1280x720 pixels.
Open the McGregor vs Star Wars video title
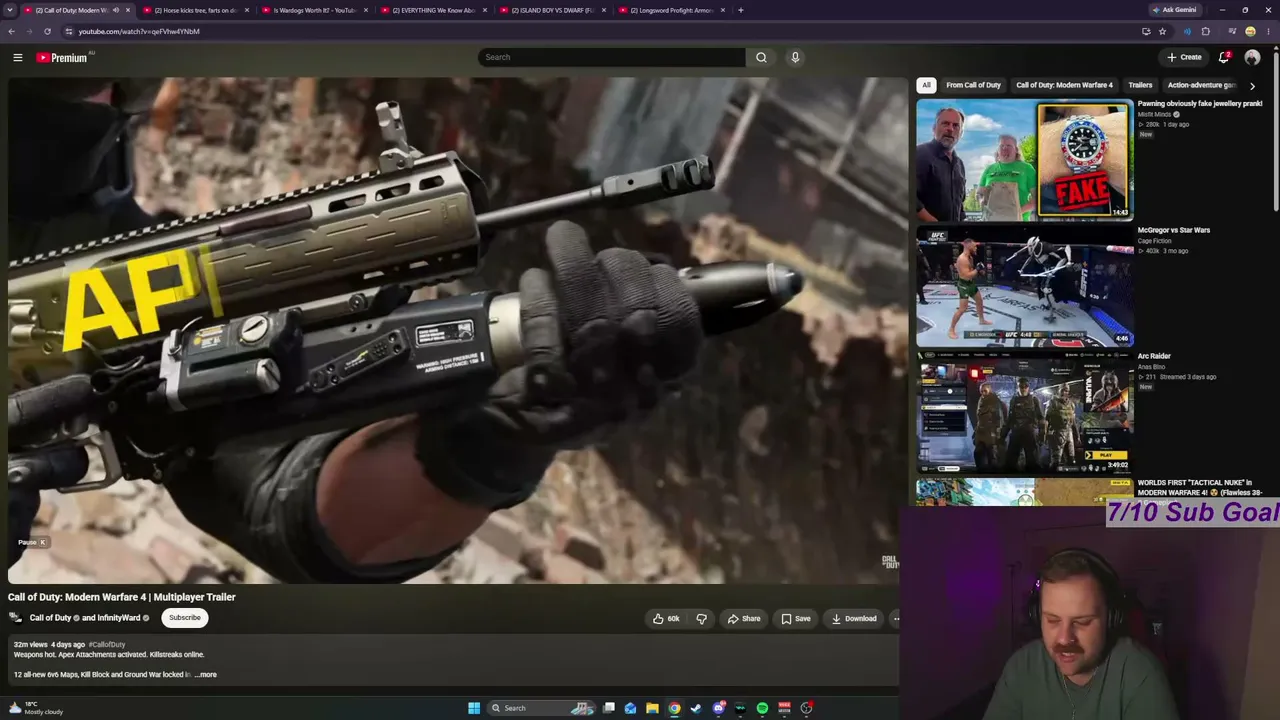[x=1174, y=230]
